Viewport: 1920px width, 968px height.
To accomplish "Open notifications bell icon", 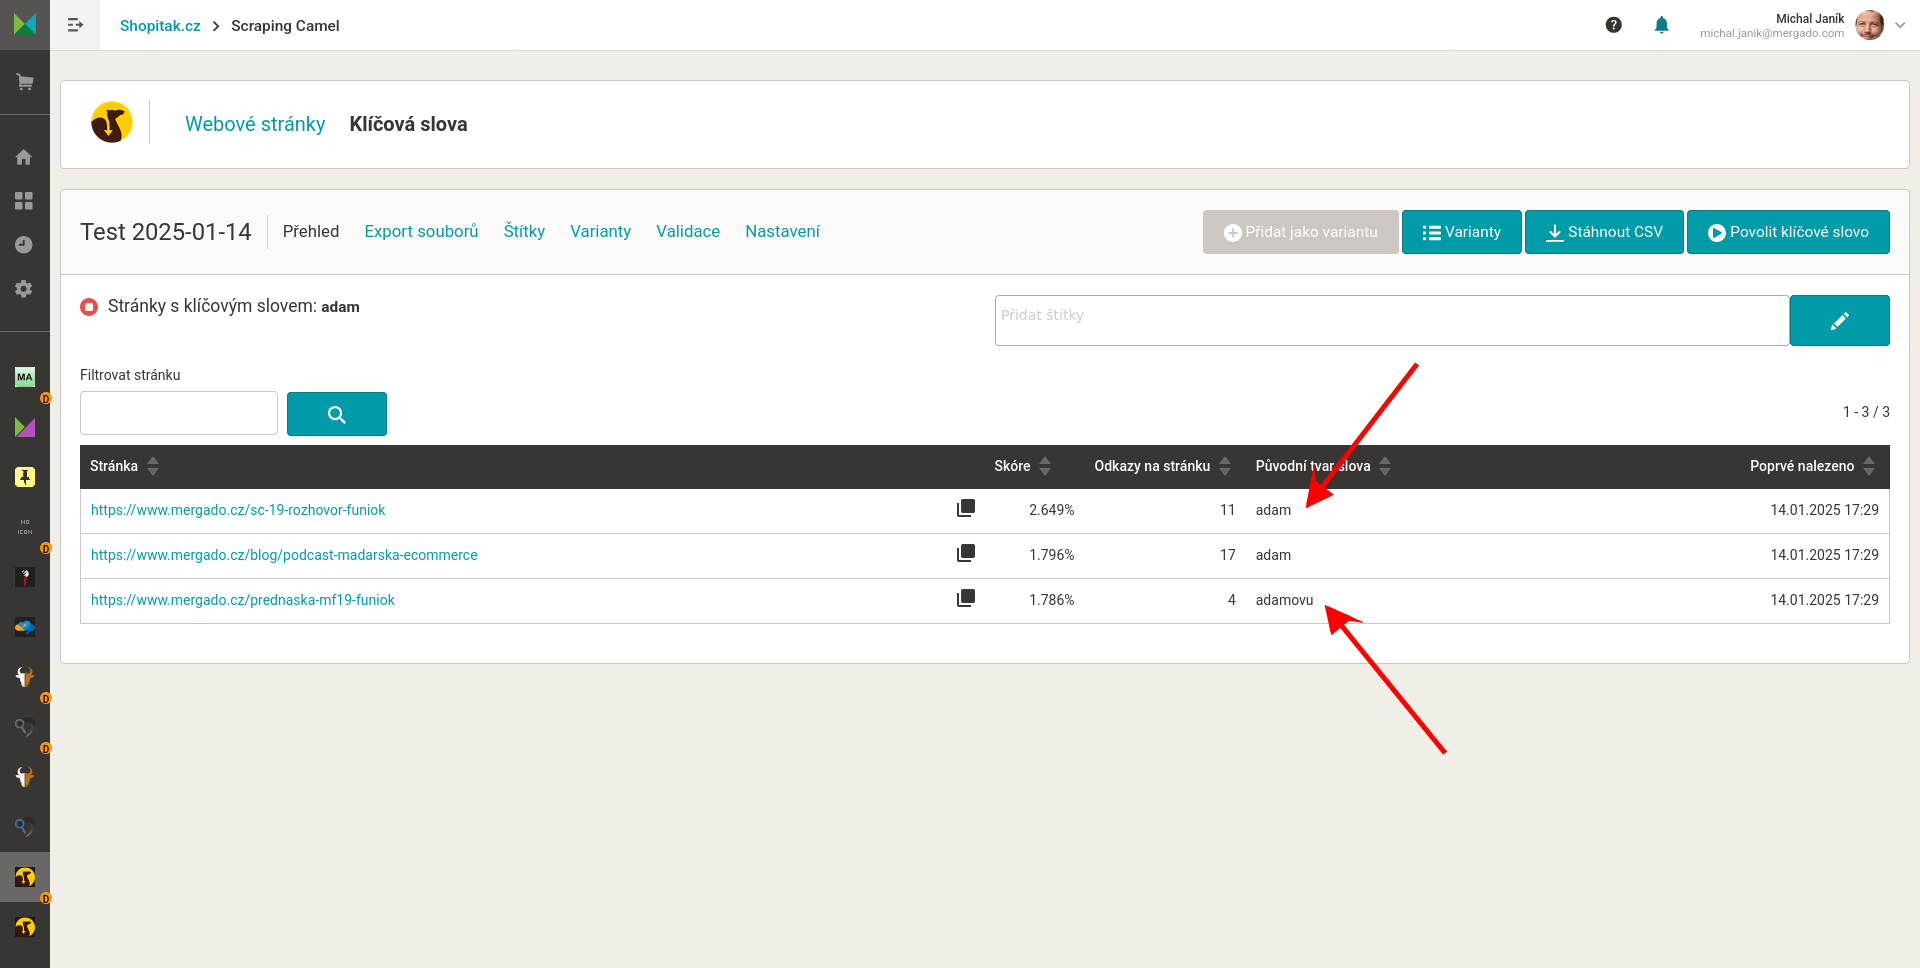I will (x=1661, y=25).
